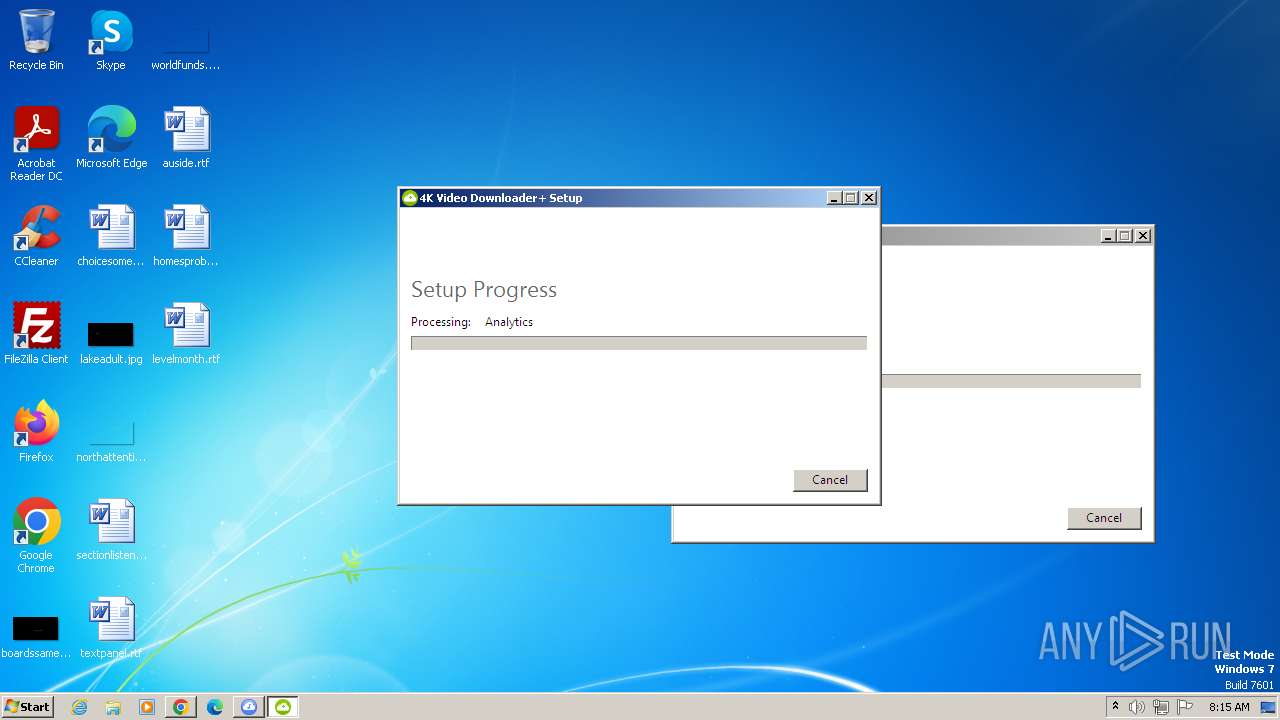The width and height of the screenshot is (1280, 720).
Task: Click the 8:15 AM taskbar clock
Action: pyautogui.click(x=1229, y=707)
